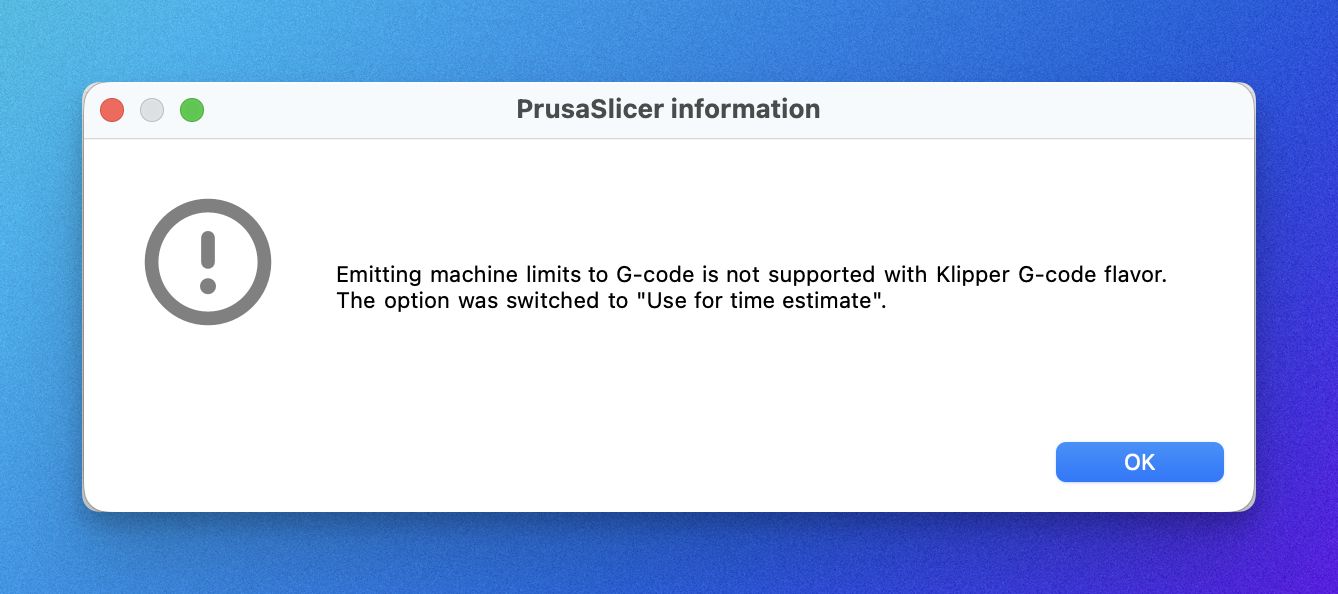Click the OK button
The height and width of the screenshot is (594, 1338).
click(1139, 462)
